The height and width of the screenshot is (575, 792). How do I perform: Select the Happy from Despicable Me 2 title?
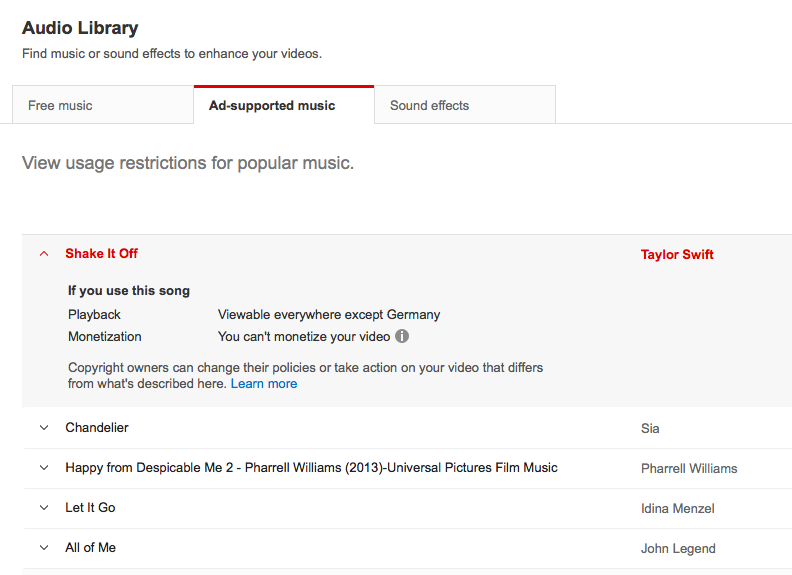pyautogui.click(x=311, y=468)
